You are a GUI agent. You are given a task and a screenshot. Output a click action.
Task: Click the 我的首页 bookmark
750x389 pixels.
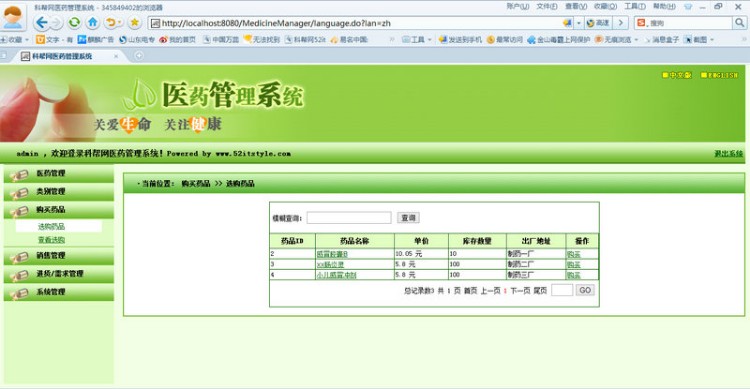(x=177, y=40)
